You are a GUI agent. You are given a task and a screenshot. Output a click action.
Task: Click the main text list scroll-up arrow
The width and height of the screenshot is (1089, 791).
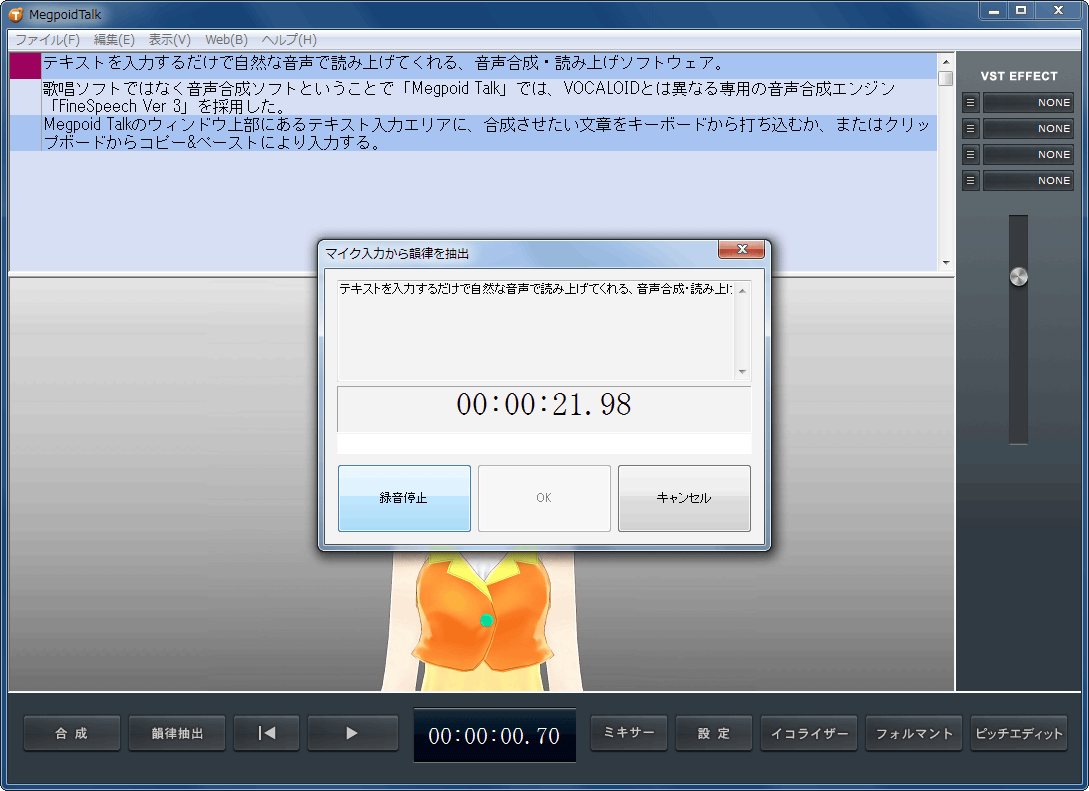point(945,62)
